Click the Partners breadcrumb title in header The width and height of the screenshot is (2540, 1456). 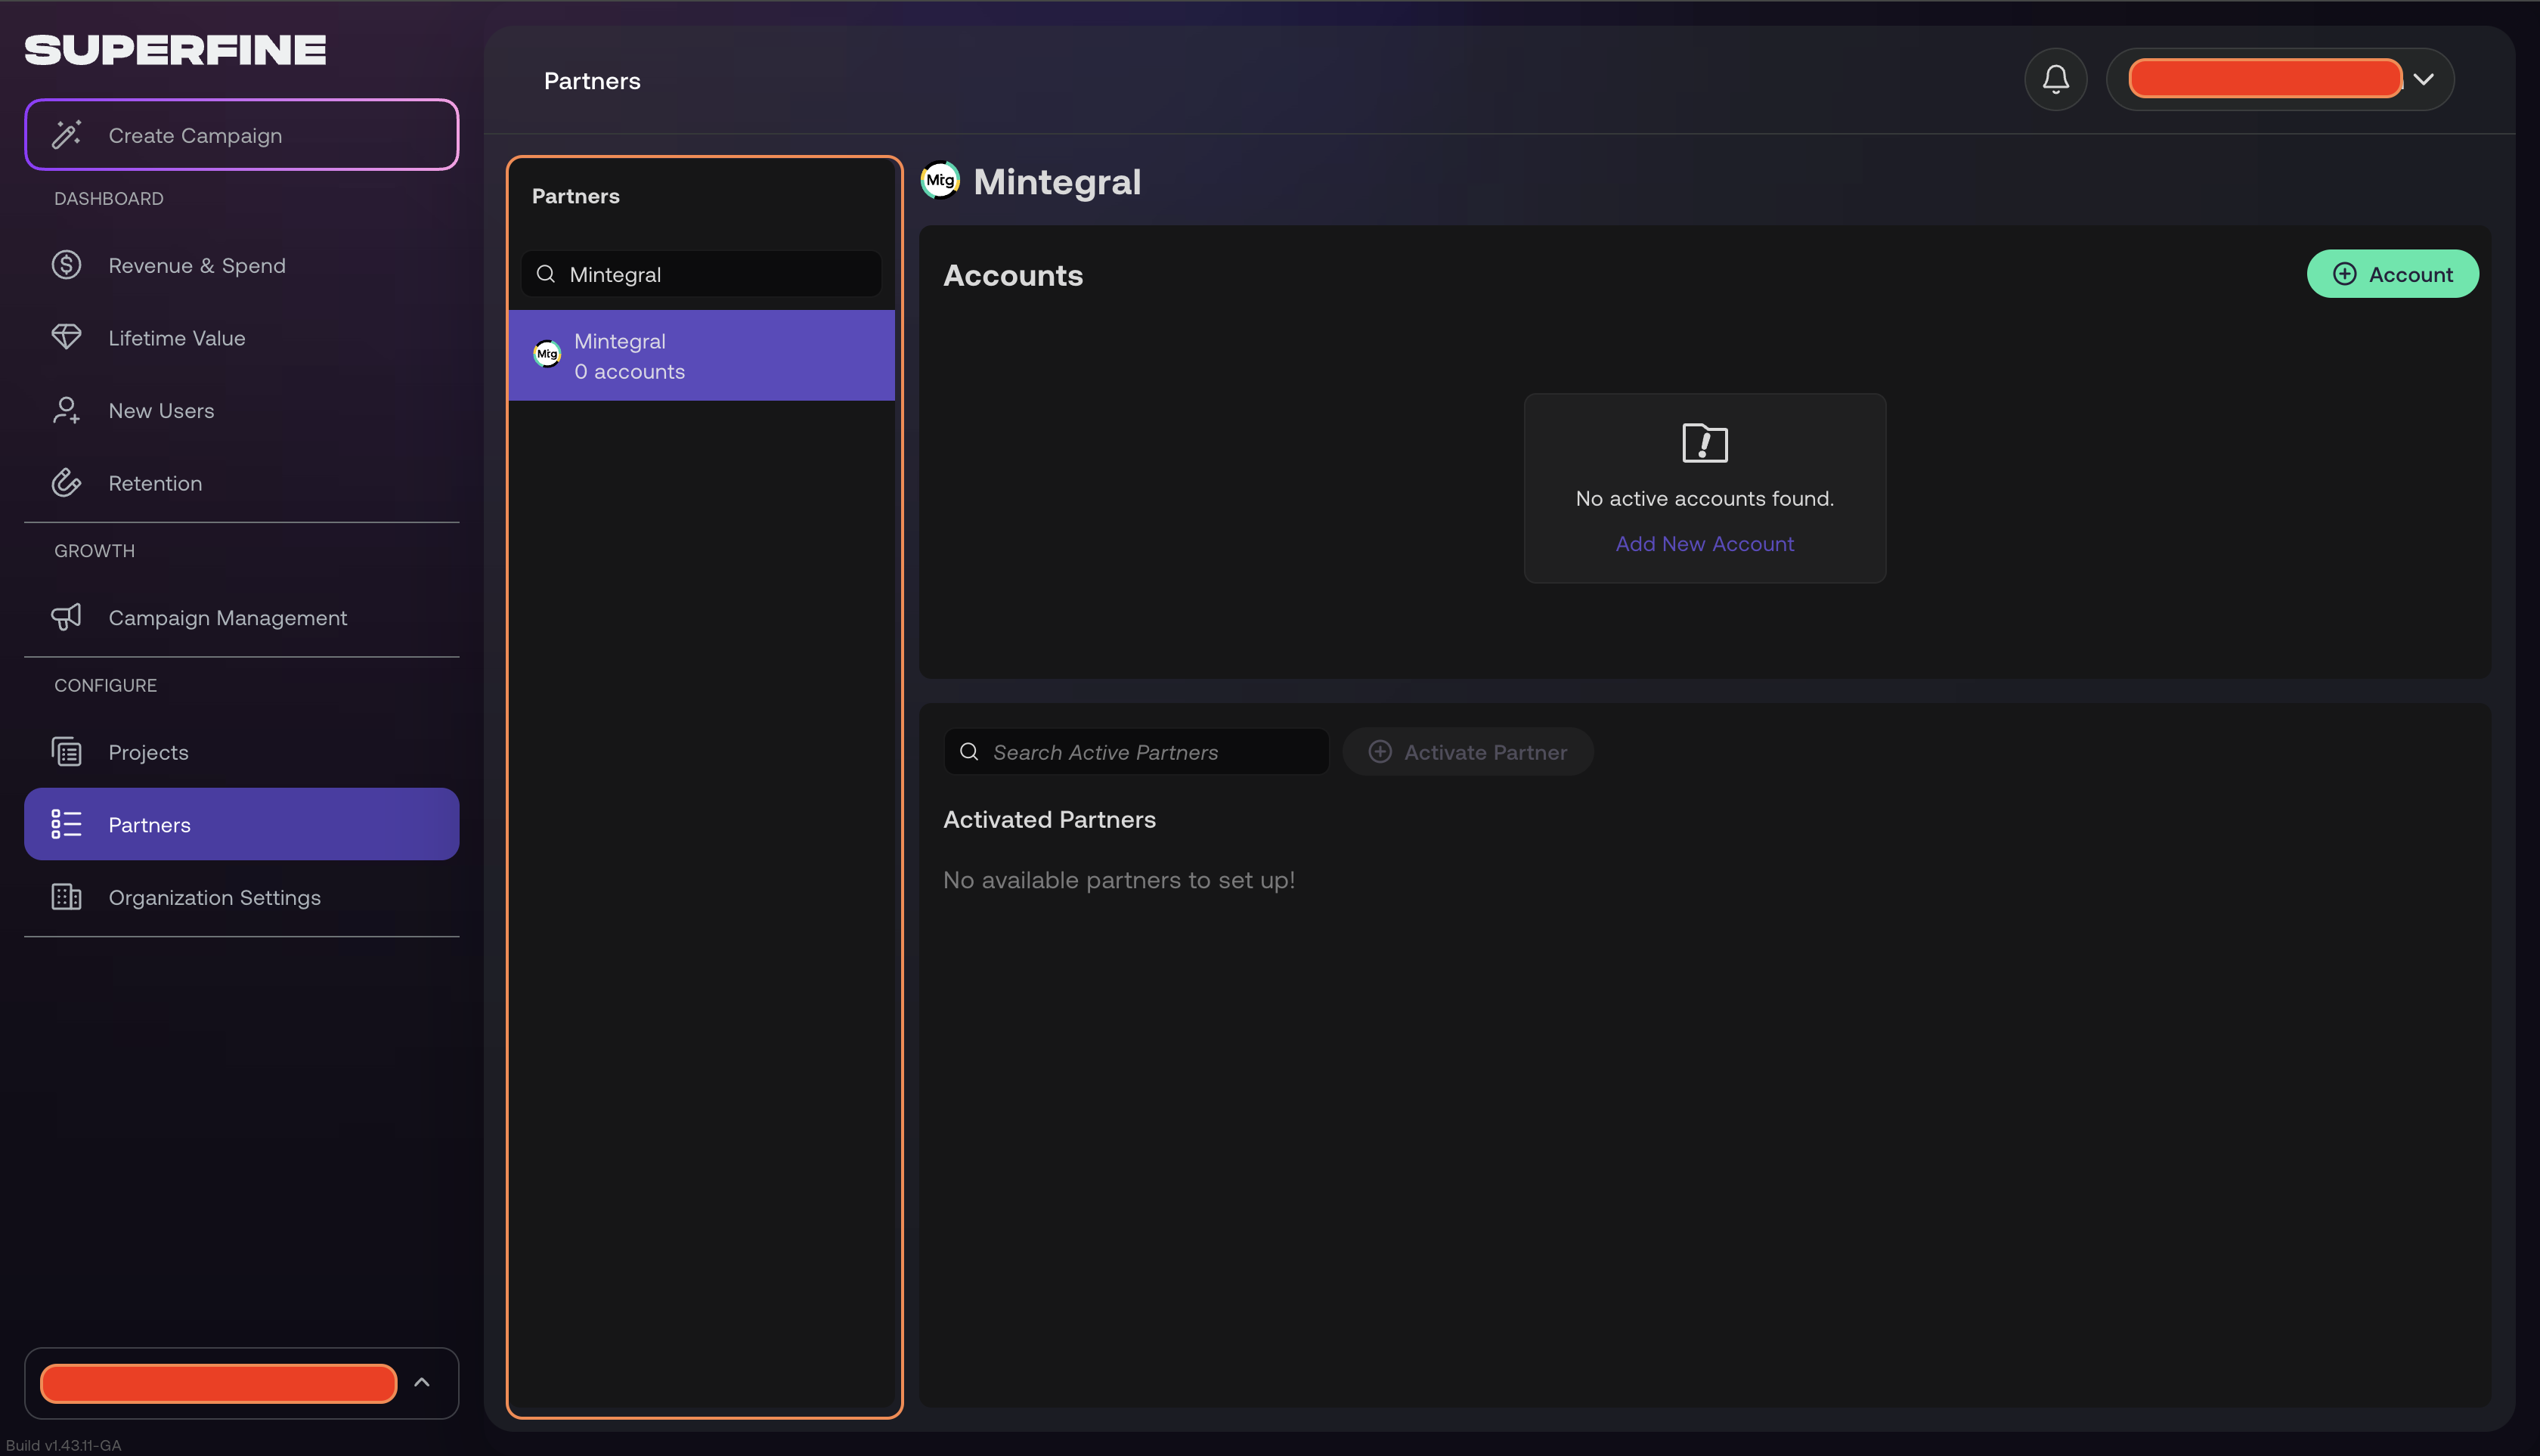(x=592, y=81)
